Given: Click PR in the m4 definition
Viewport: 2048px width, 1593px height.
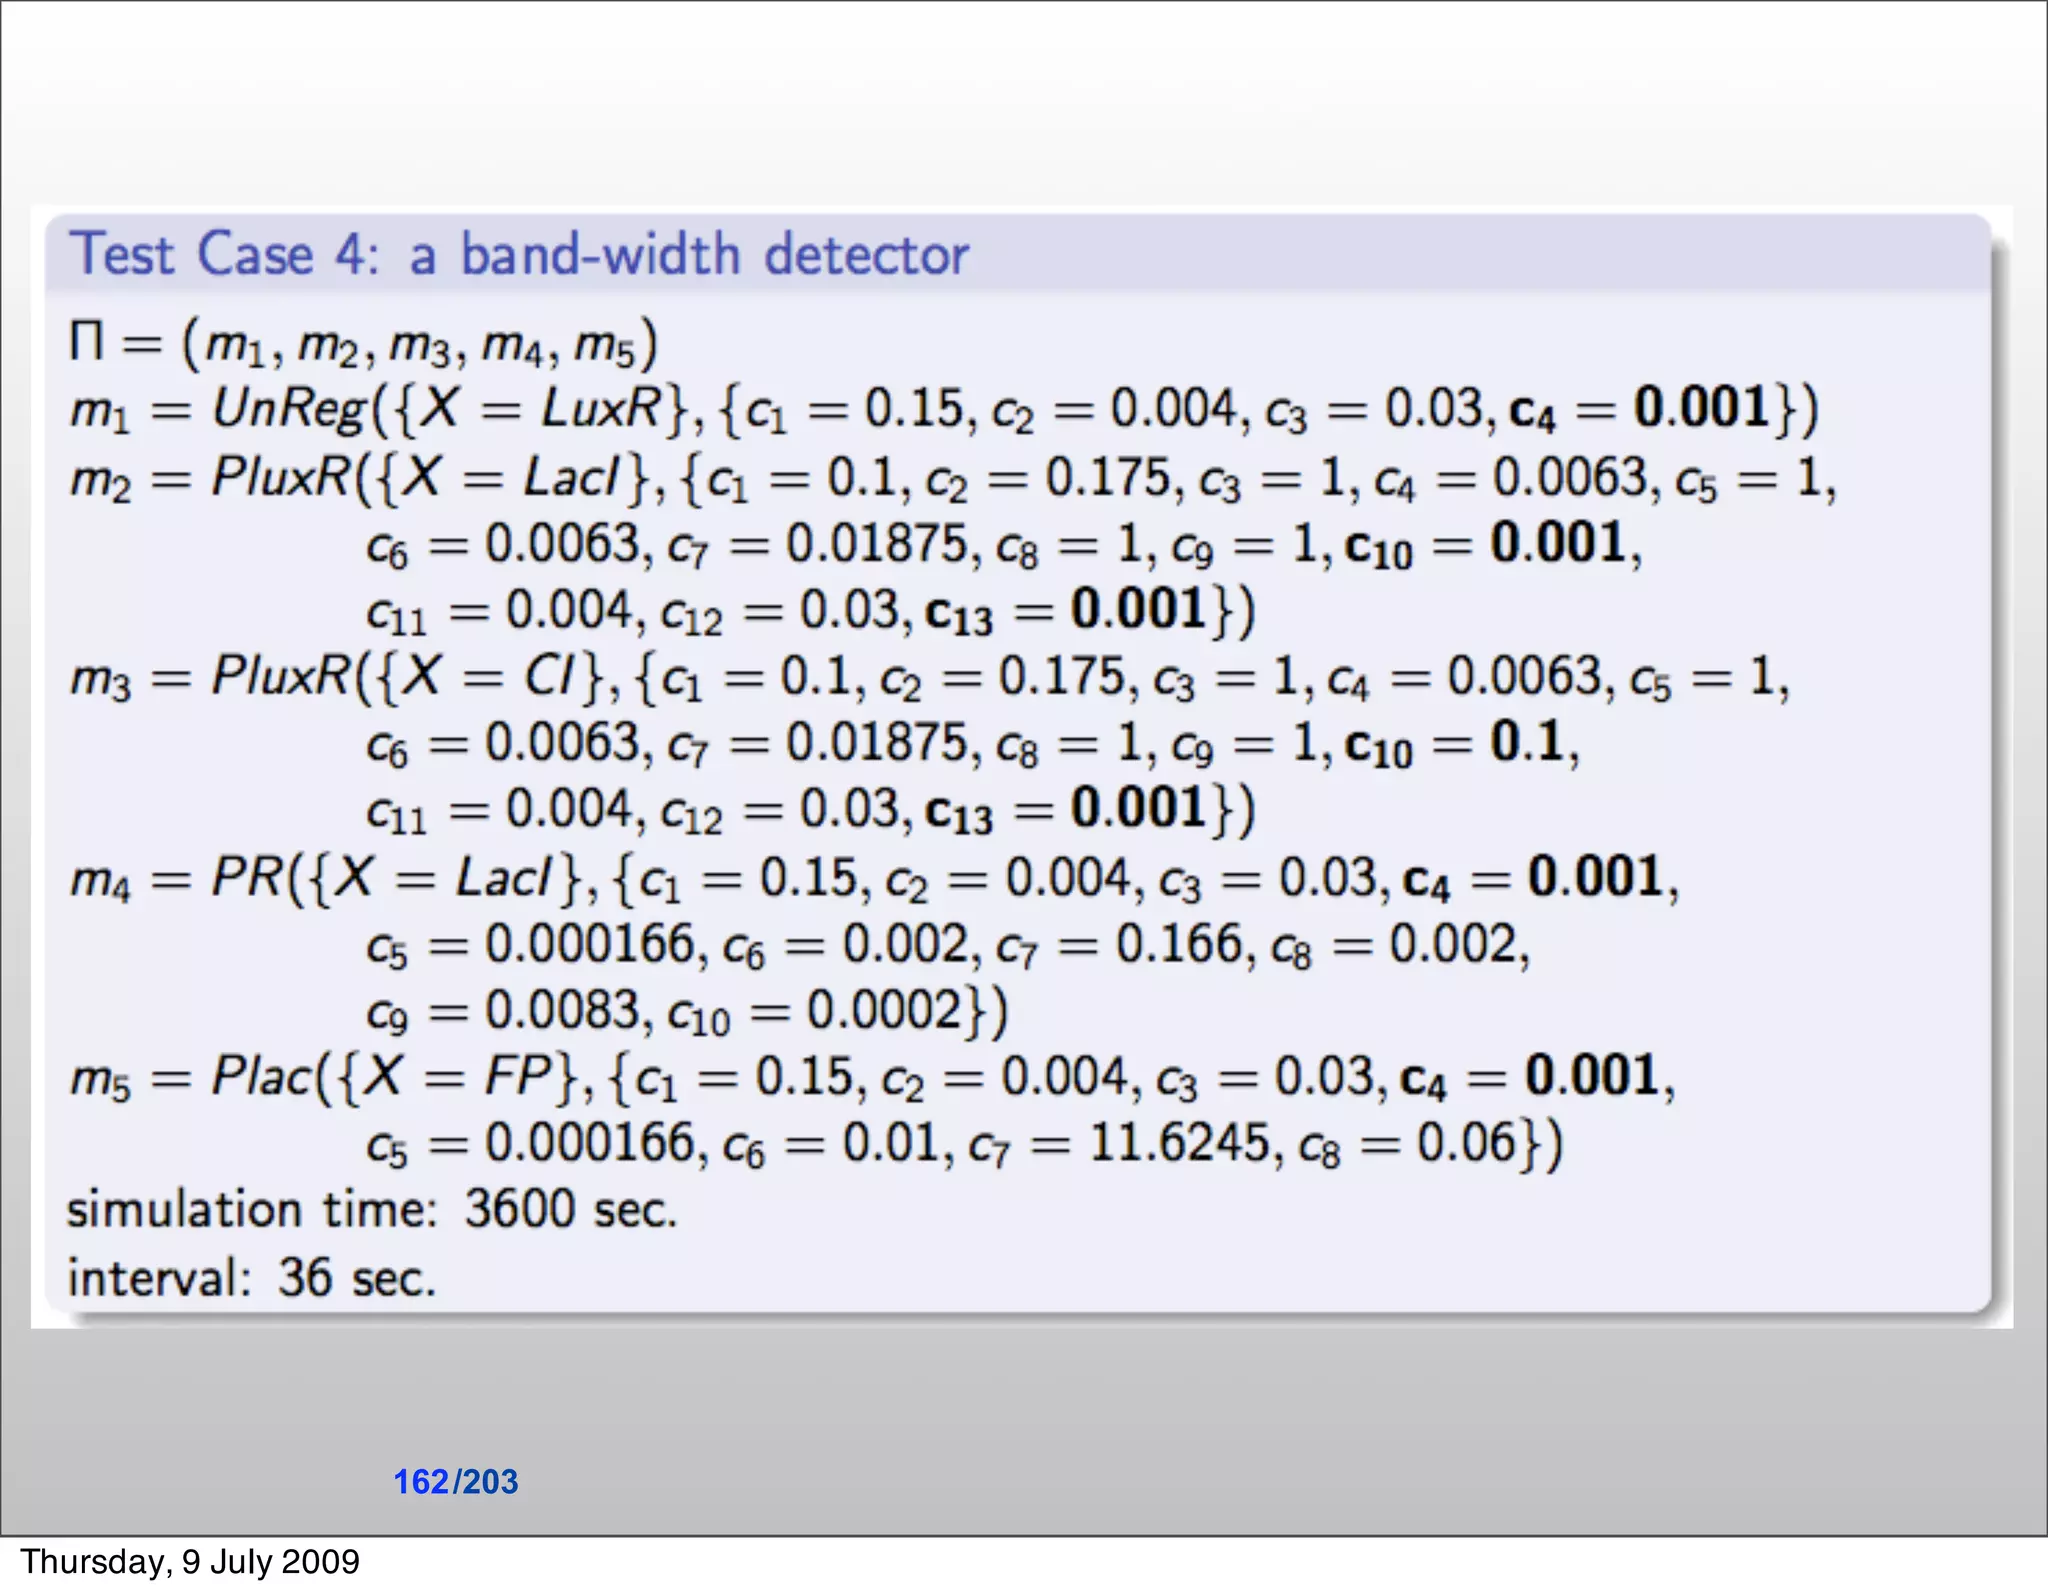Looking at the screenshot, I should (246, 879).
